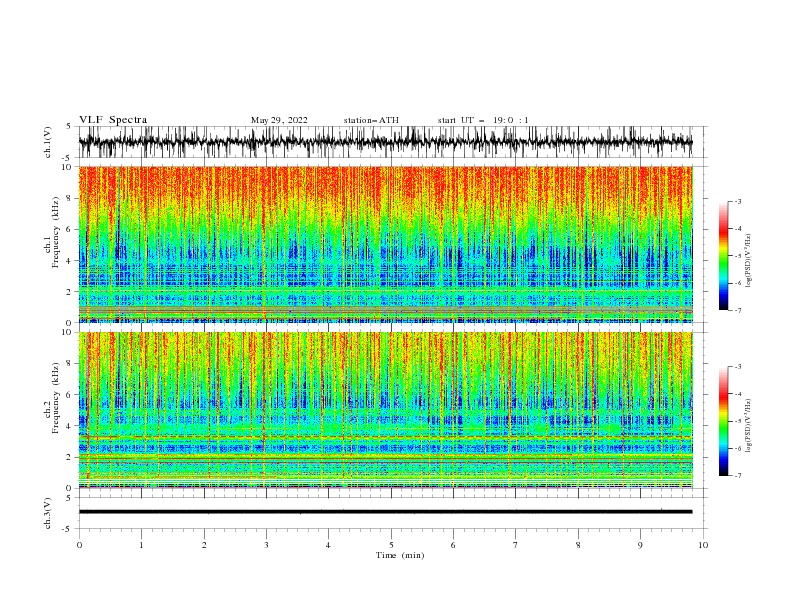The image size is (792, 612).
Task: Click the log(PSD) label beside ch.1 colorbar
Action: [749, 261]
